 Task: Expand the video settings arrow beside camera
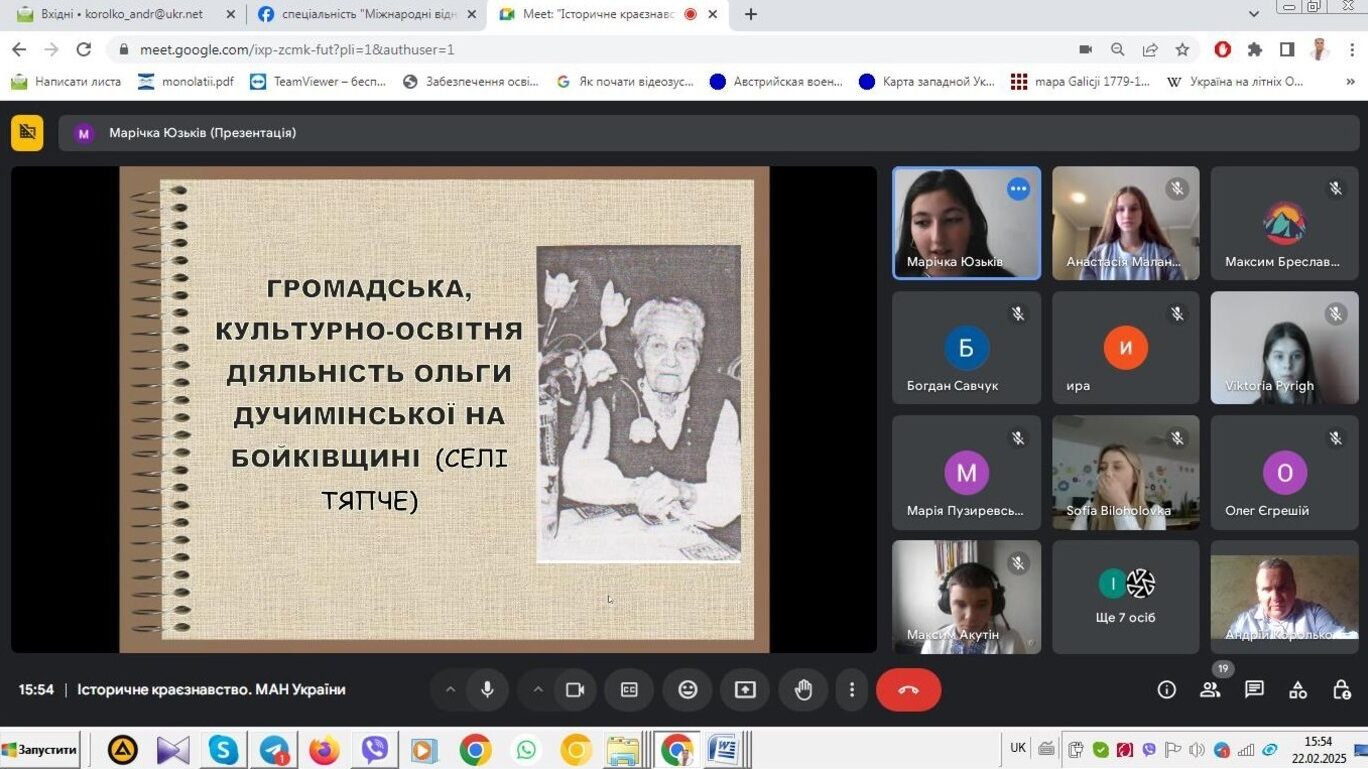(x=538, y=690)
